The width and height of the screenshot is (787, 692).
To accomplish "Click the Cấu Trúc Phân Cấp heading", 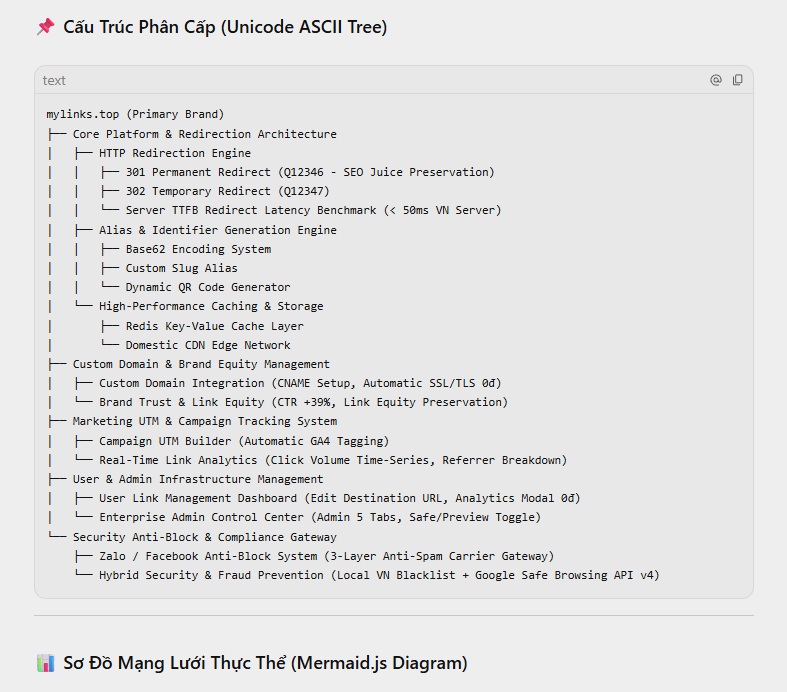I will point(225,27).
